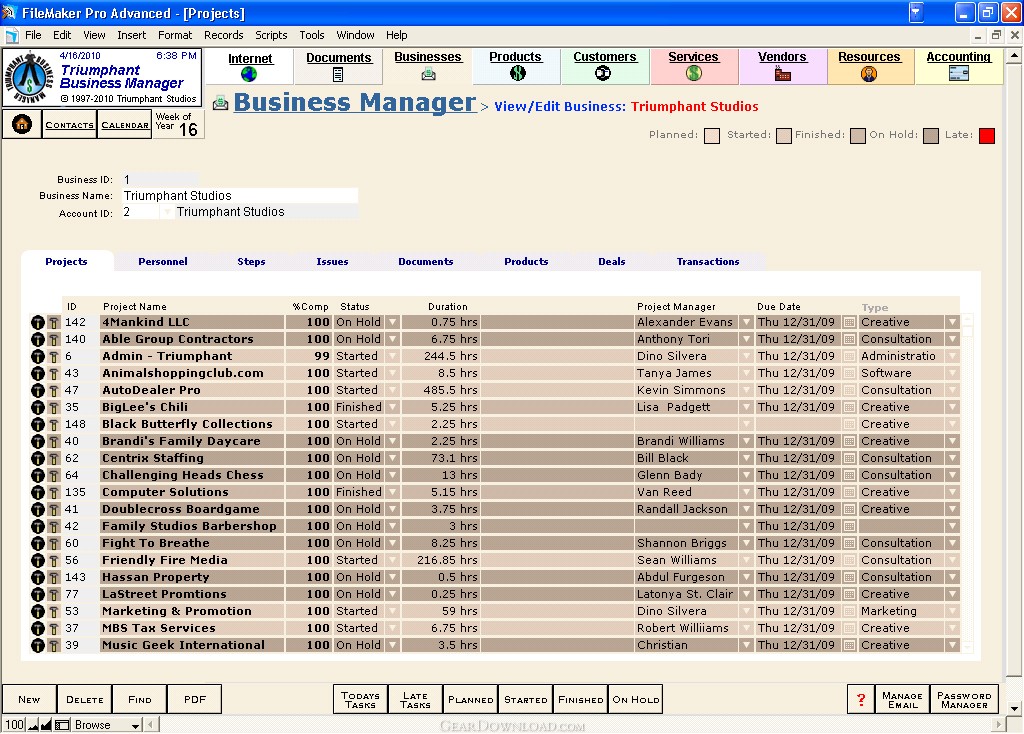Switch to the Issues tab
Screen dimensions: 1024x734
[332, 261]
